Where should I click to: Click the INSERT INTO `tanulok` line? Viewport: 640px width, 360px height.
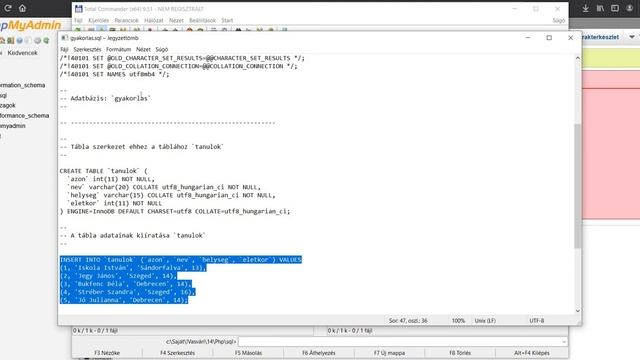click(x=180, y=260)
